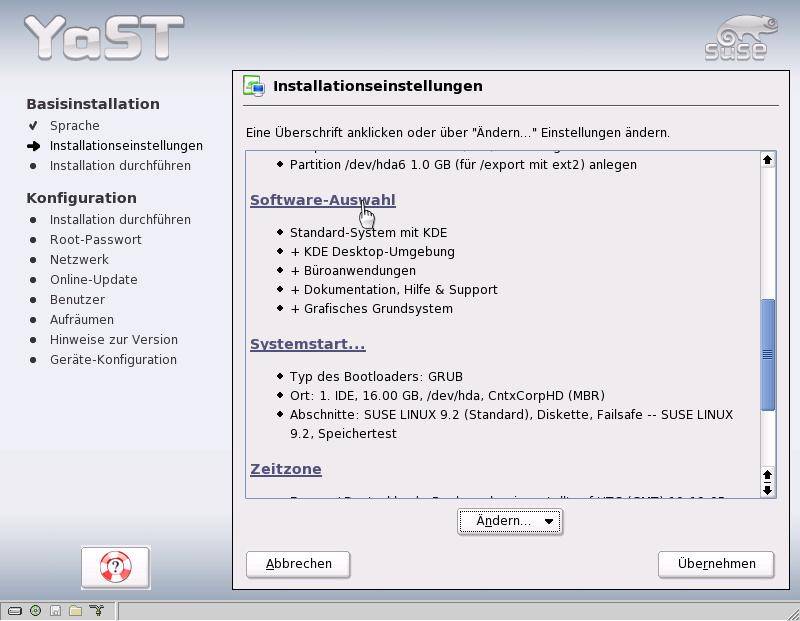800x621 pixels.
Task: Select Online-Update in the sidebar
Action: click(94, 280)
